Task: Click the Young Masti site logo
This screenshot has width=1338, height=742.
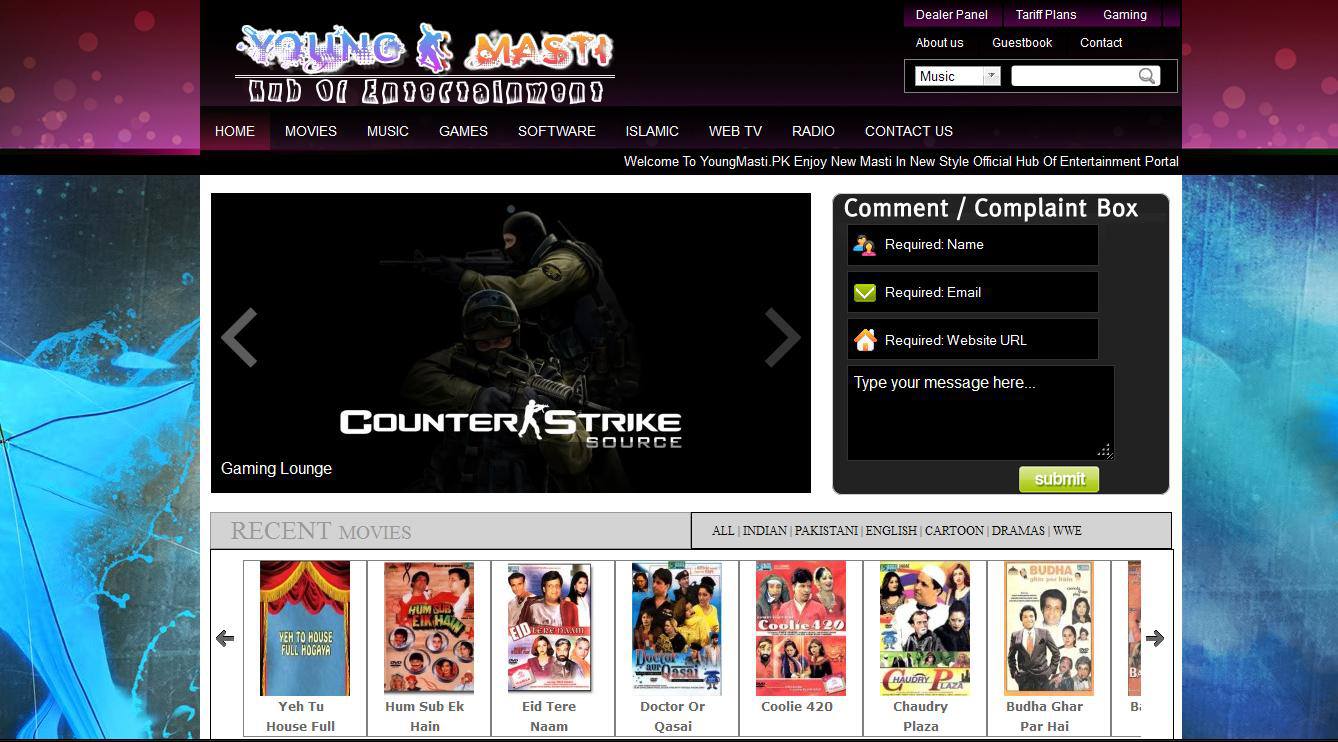Action: pos(425,63)
